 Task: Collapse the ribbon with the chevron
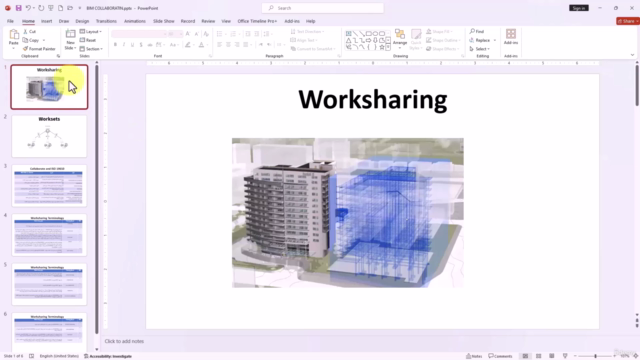click(x=632, y=55)
